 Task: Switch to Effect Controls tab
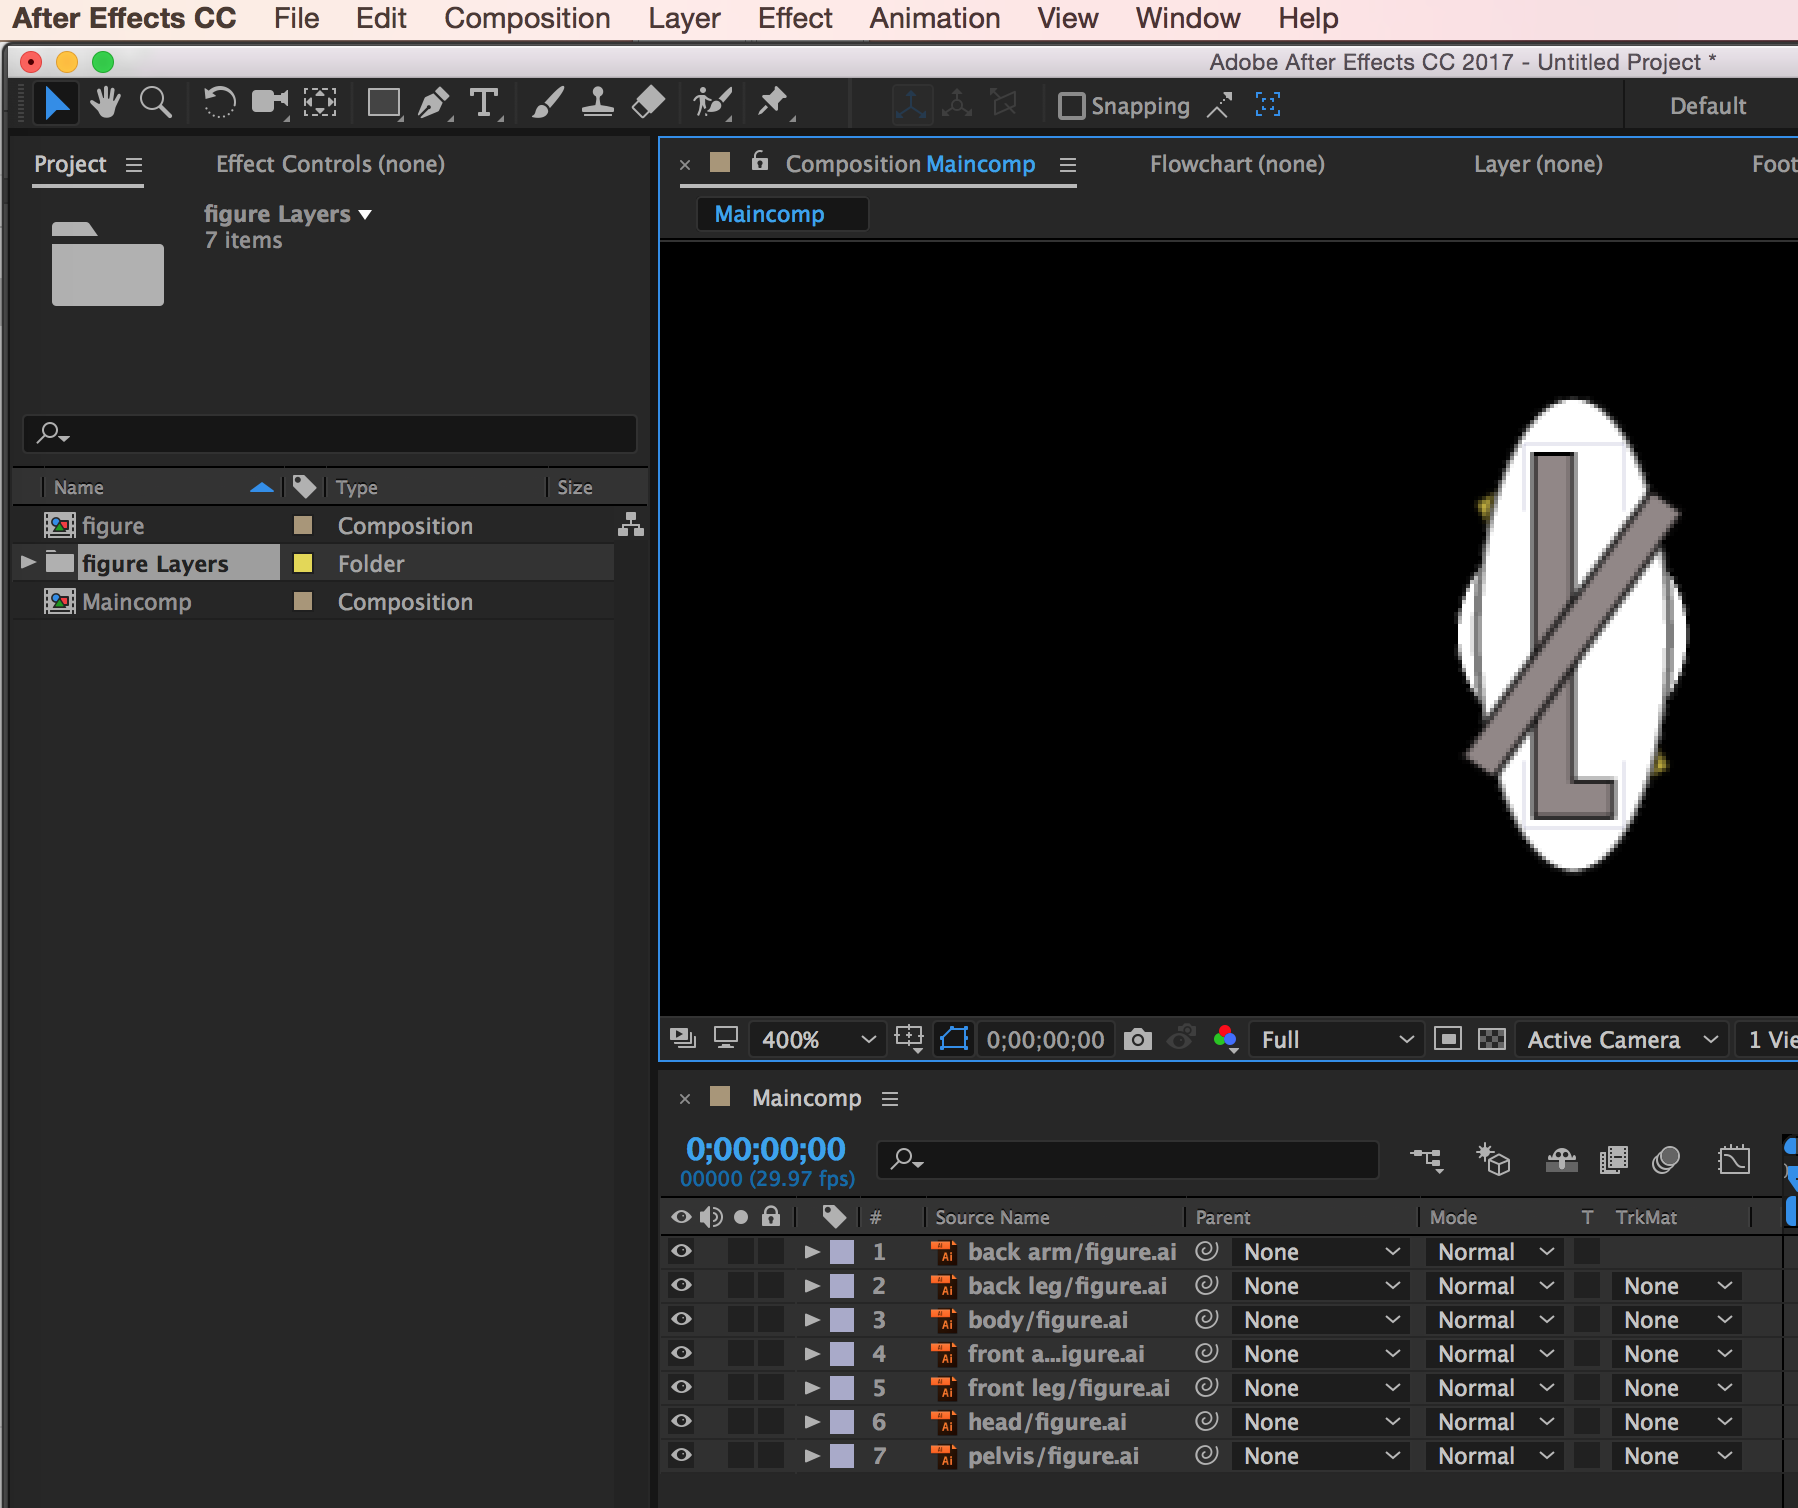click(330, 164)
